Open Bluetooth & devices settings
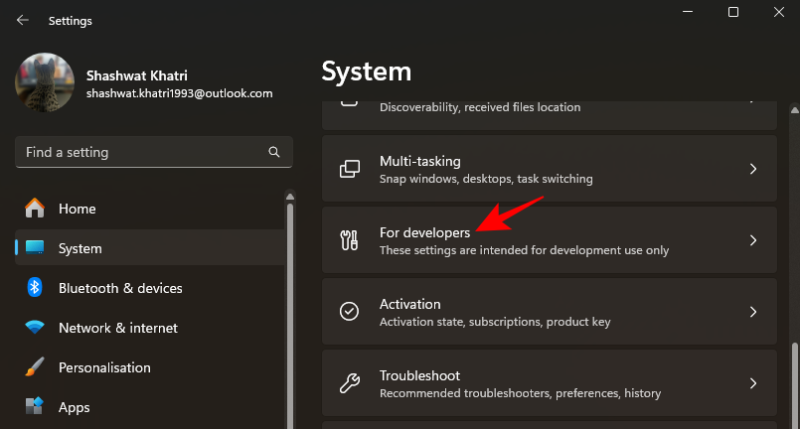 [120, 288]
